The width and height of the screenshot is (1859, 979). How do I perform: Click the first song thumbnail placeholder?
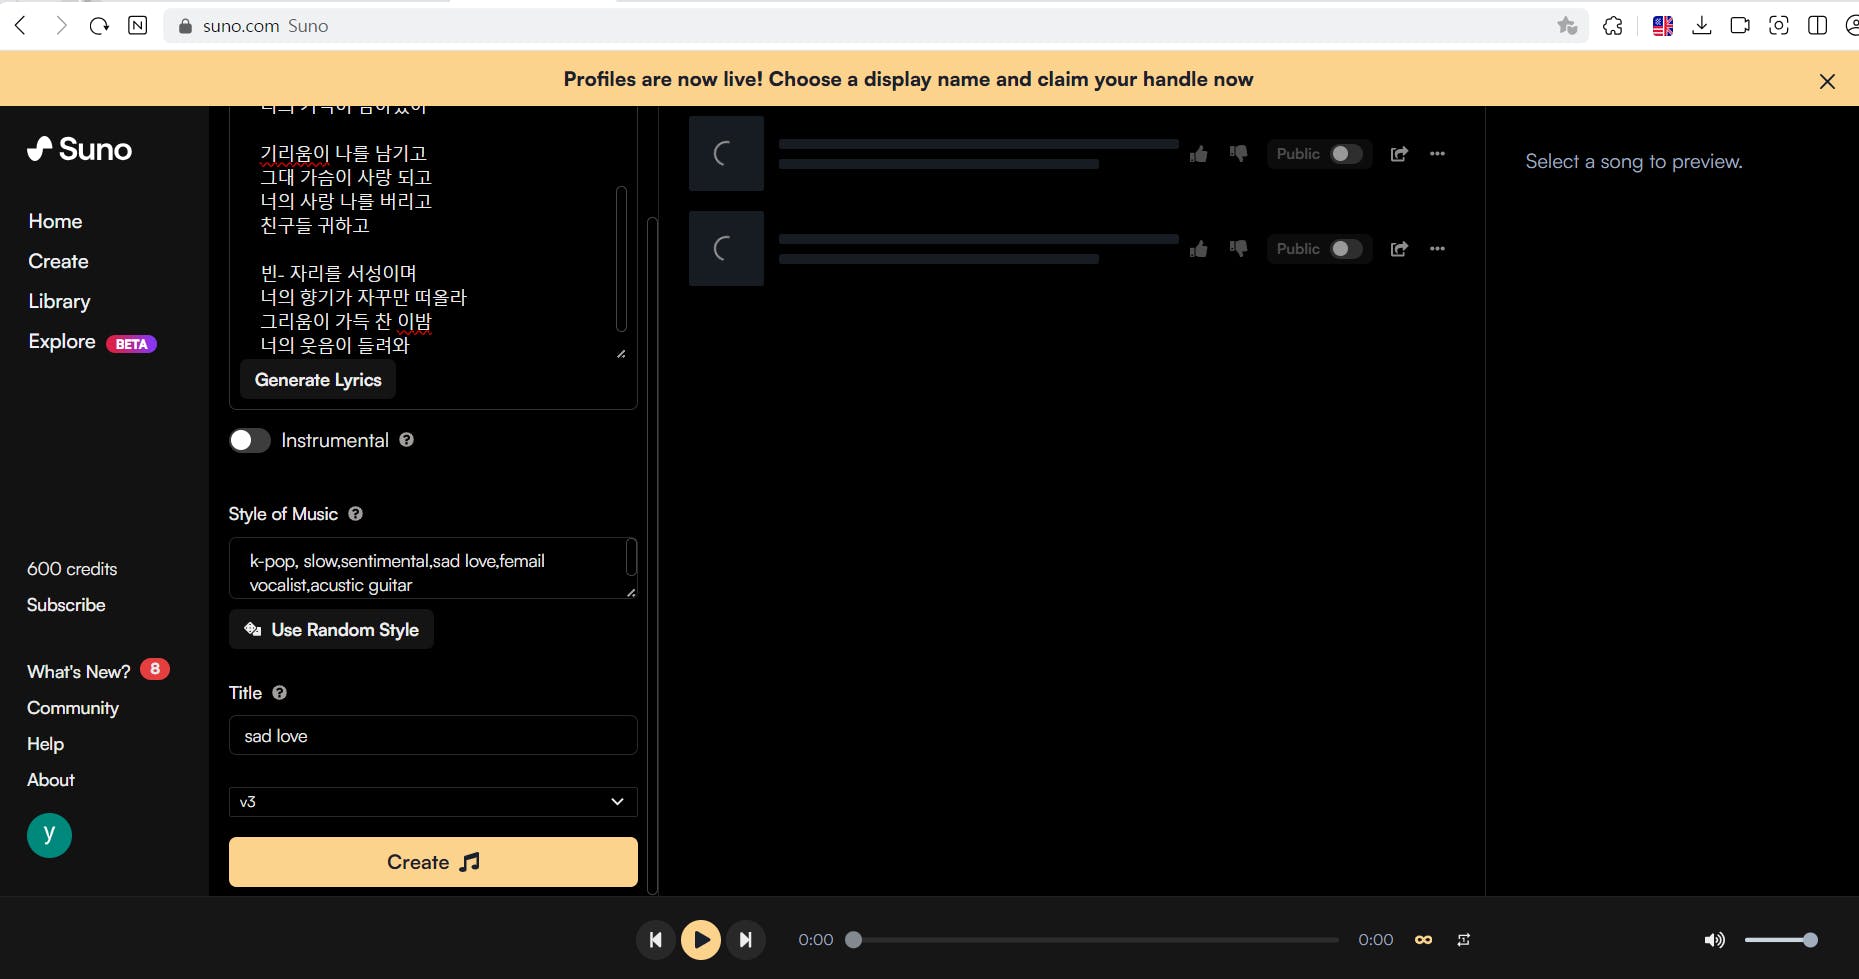click(726, 154)
